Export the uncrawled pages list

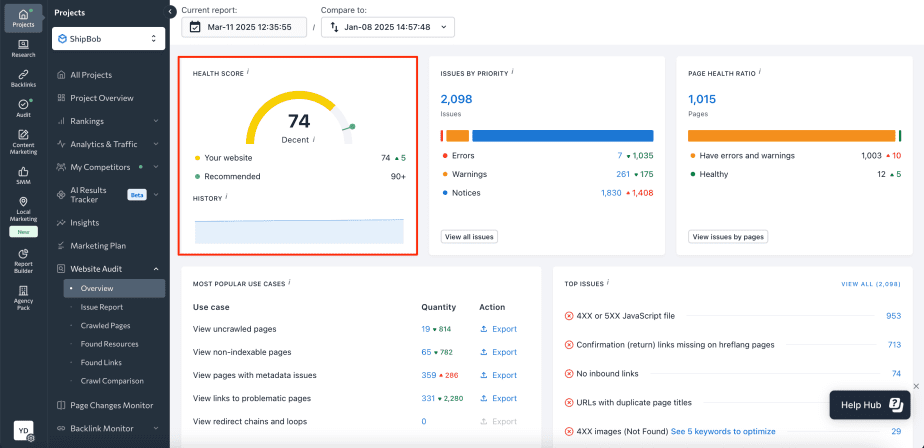[x=499, y=329]
